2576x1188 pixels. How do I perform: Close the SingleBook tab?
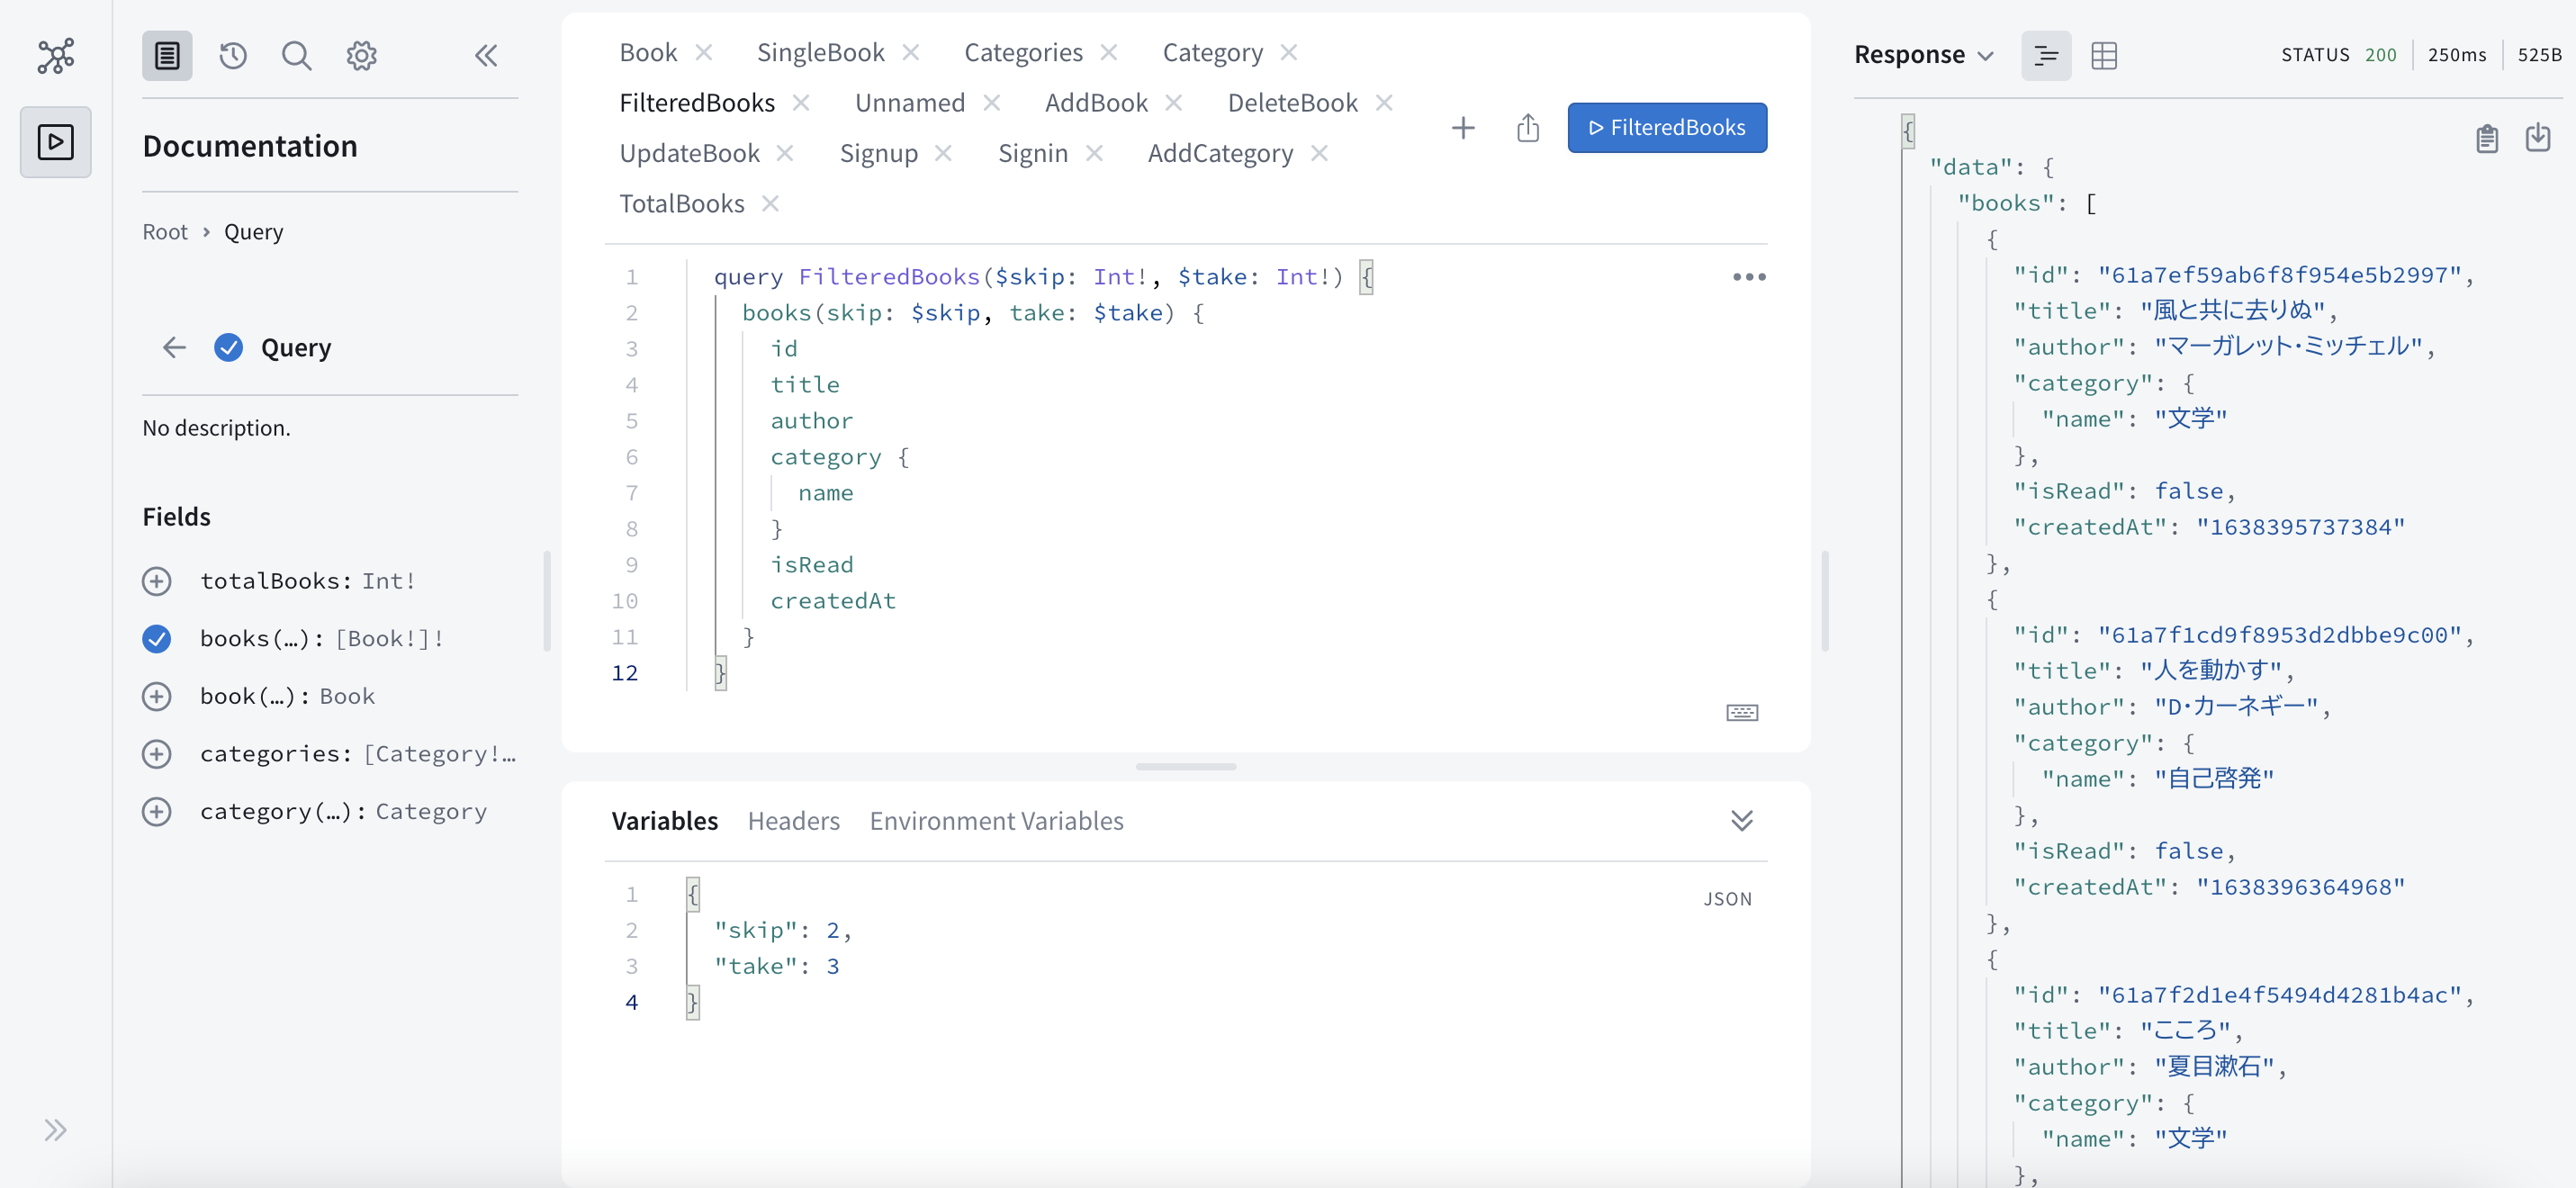910,52
